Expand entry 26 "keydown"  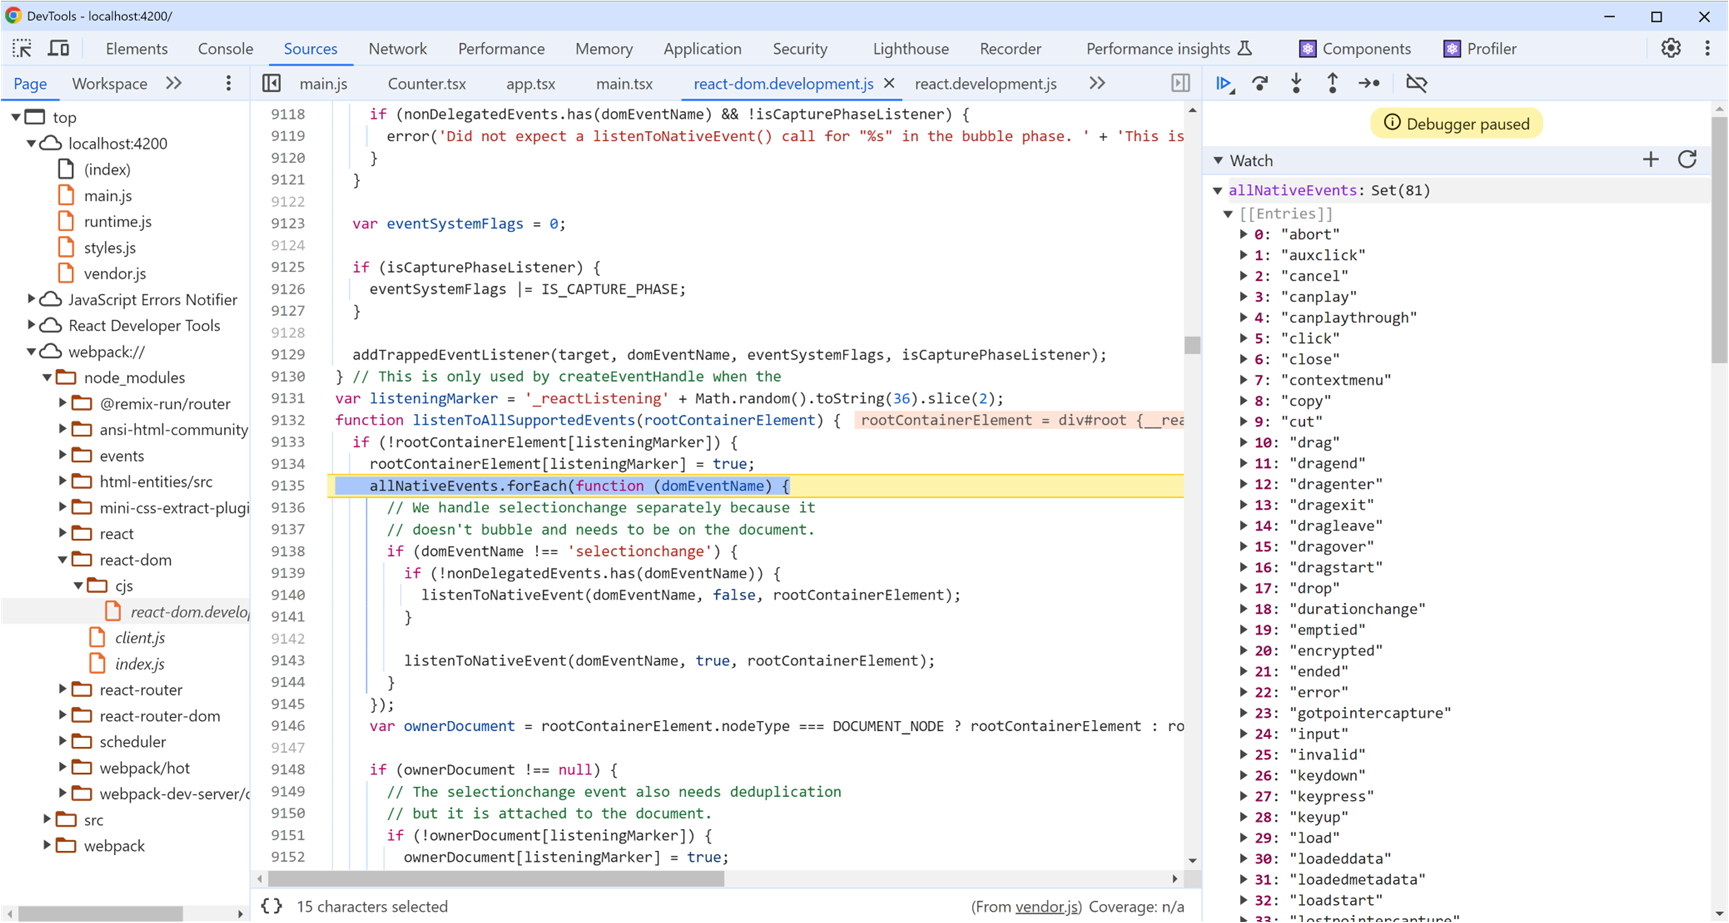tap(1244, 775)
